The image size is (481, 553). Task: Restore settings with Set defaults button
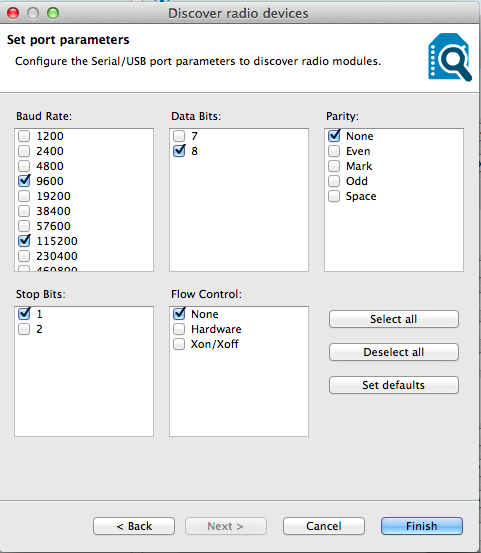click(394, 385)
